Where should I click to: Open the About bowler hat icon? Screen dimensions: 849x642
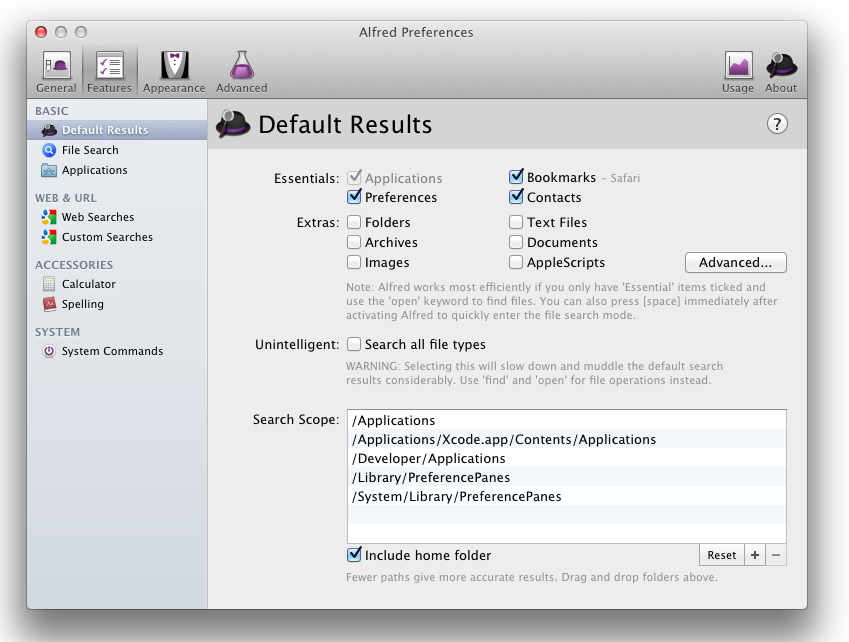[781, 65]
